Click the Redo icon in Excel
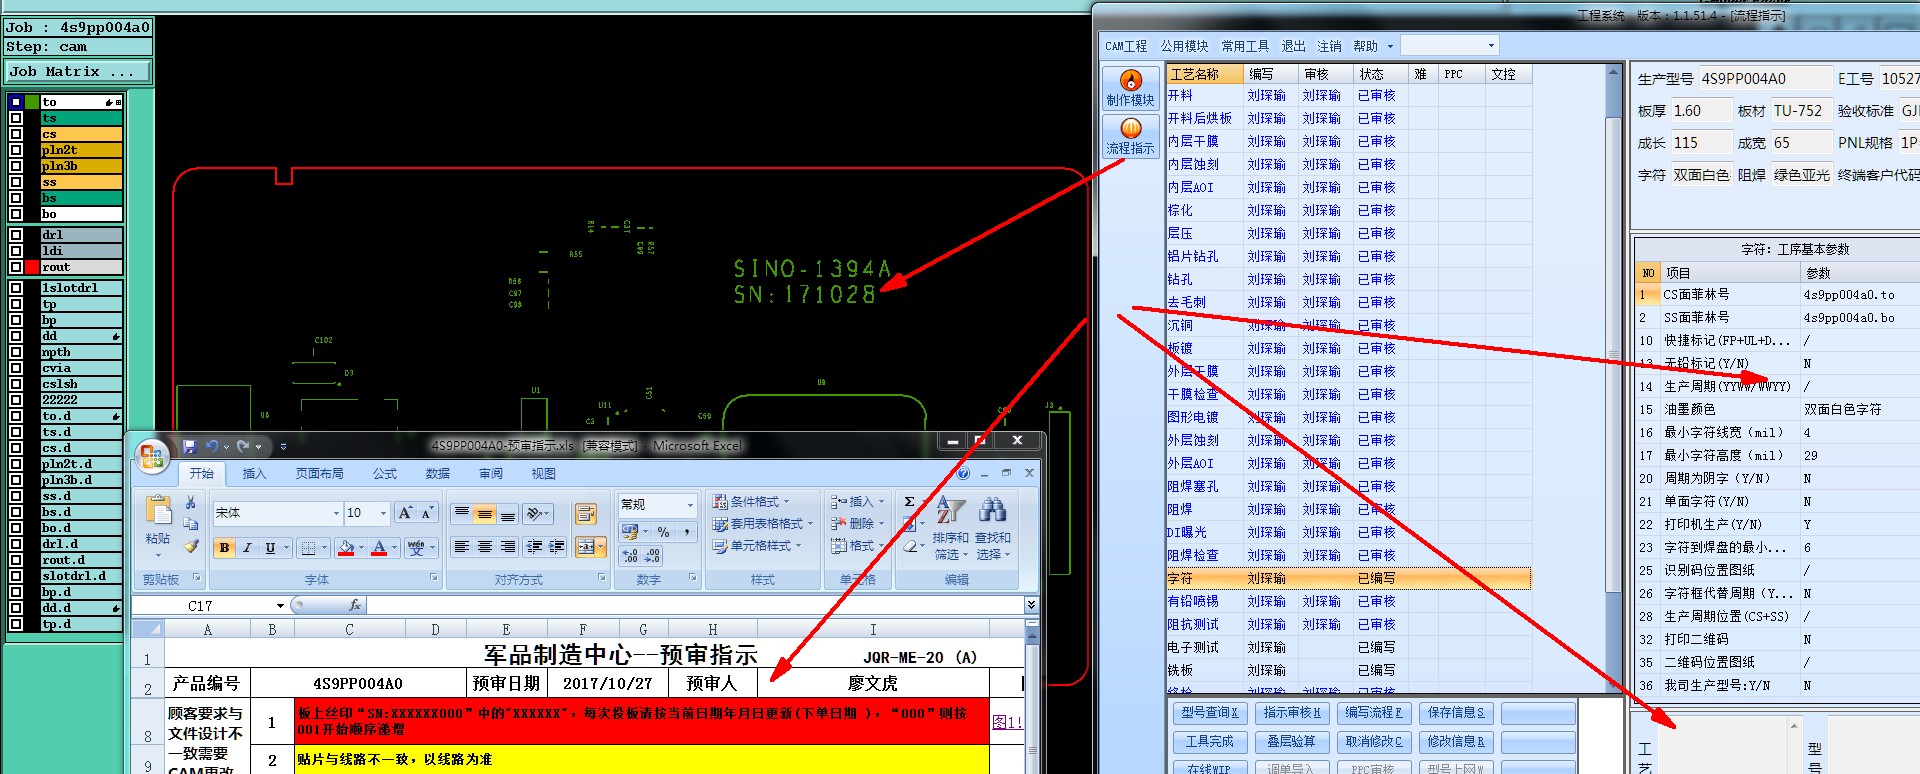The height and width of the screenshot is (774, 1920). [x=243, y=446]
